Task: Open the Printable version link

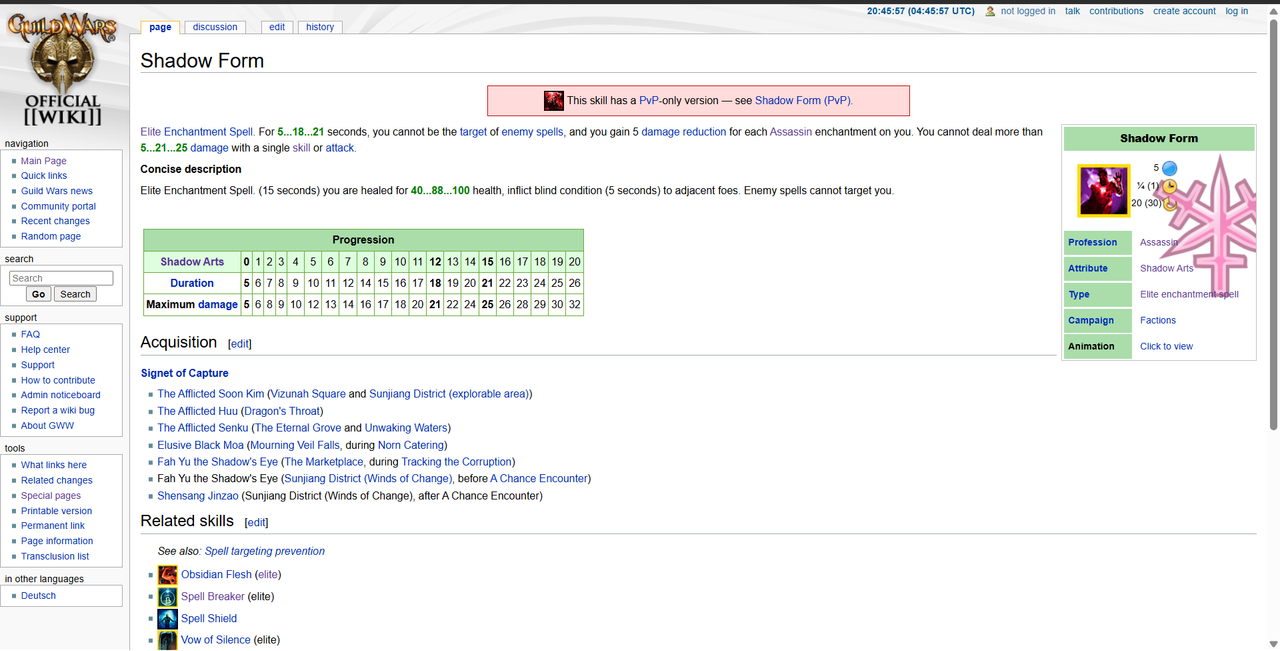Action: 57,511
